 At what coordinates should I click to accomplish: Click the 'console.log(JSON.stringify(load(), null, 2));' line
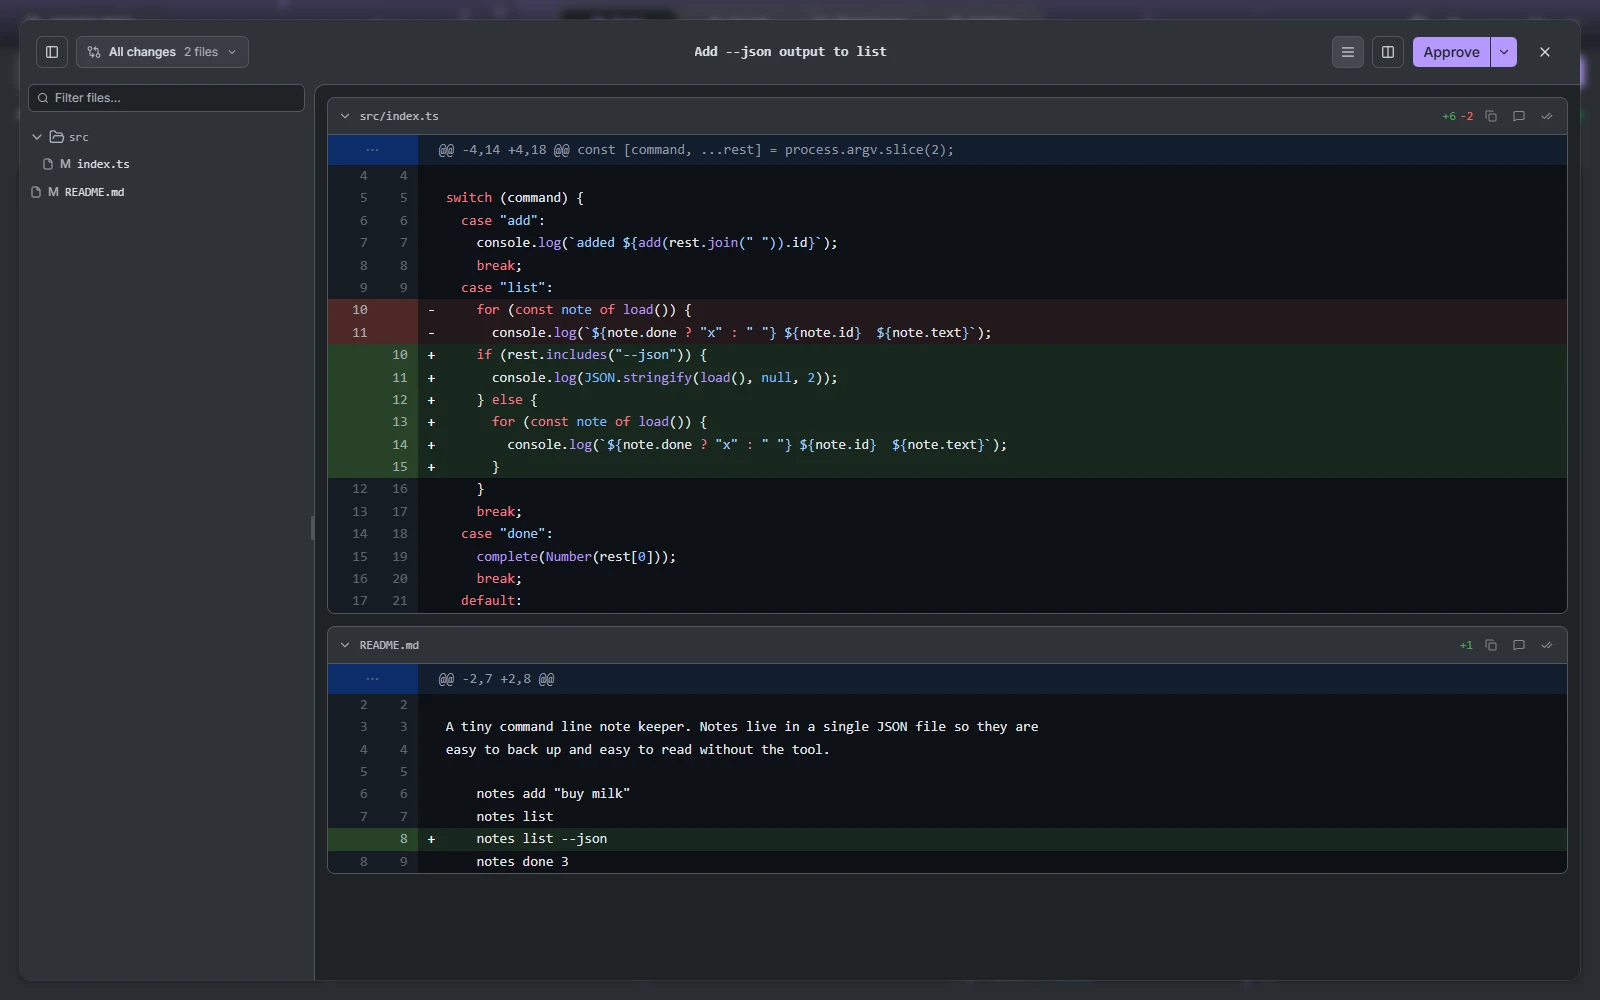(x=947, y=378)
